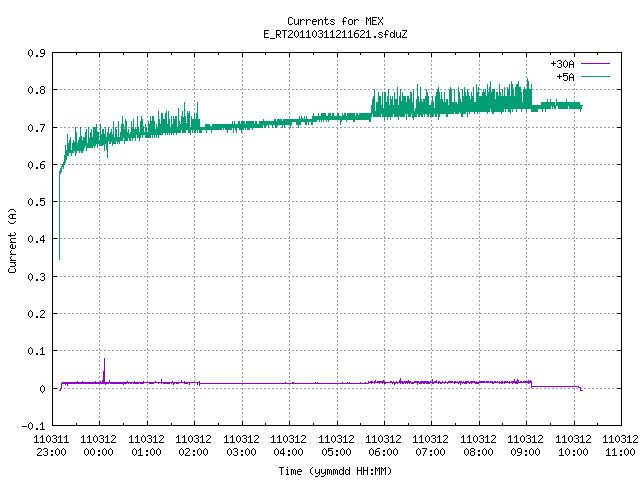Click the purple +30A legend line sample
Viewport: 640px width, 480px height.
(x=595, y=64)
